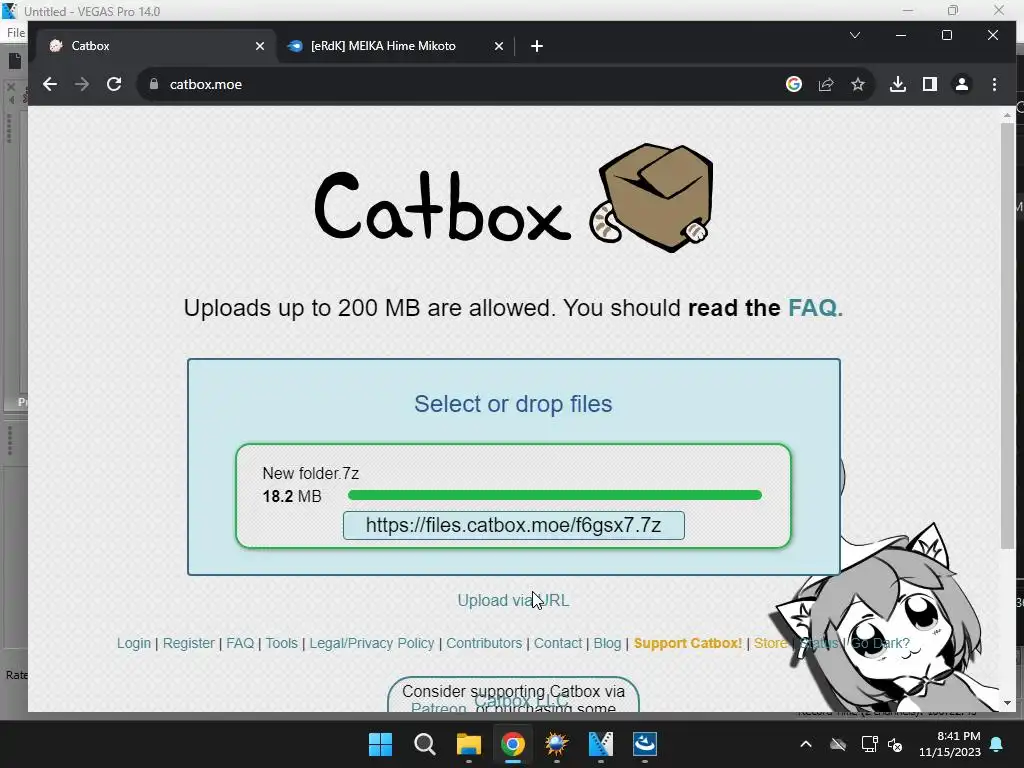Open Upload via URL link
Image resolution: width=1024 pixels, height=768 pixels.
513,600
